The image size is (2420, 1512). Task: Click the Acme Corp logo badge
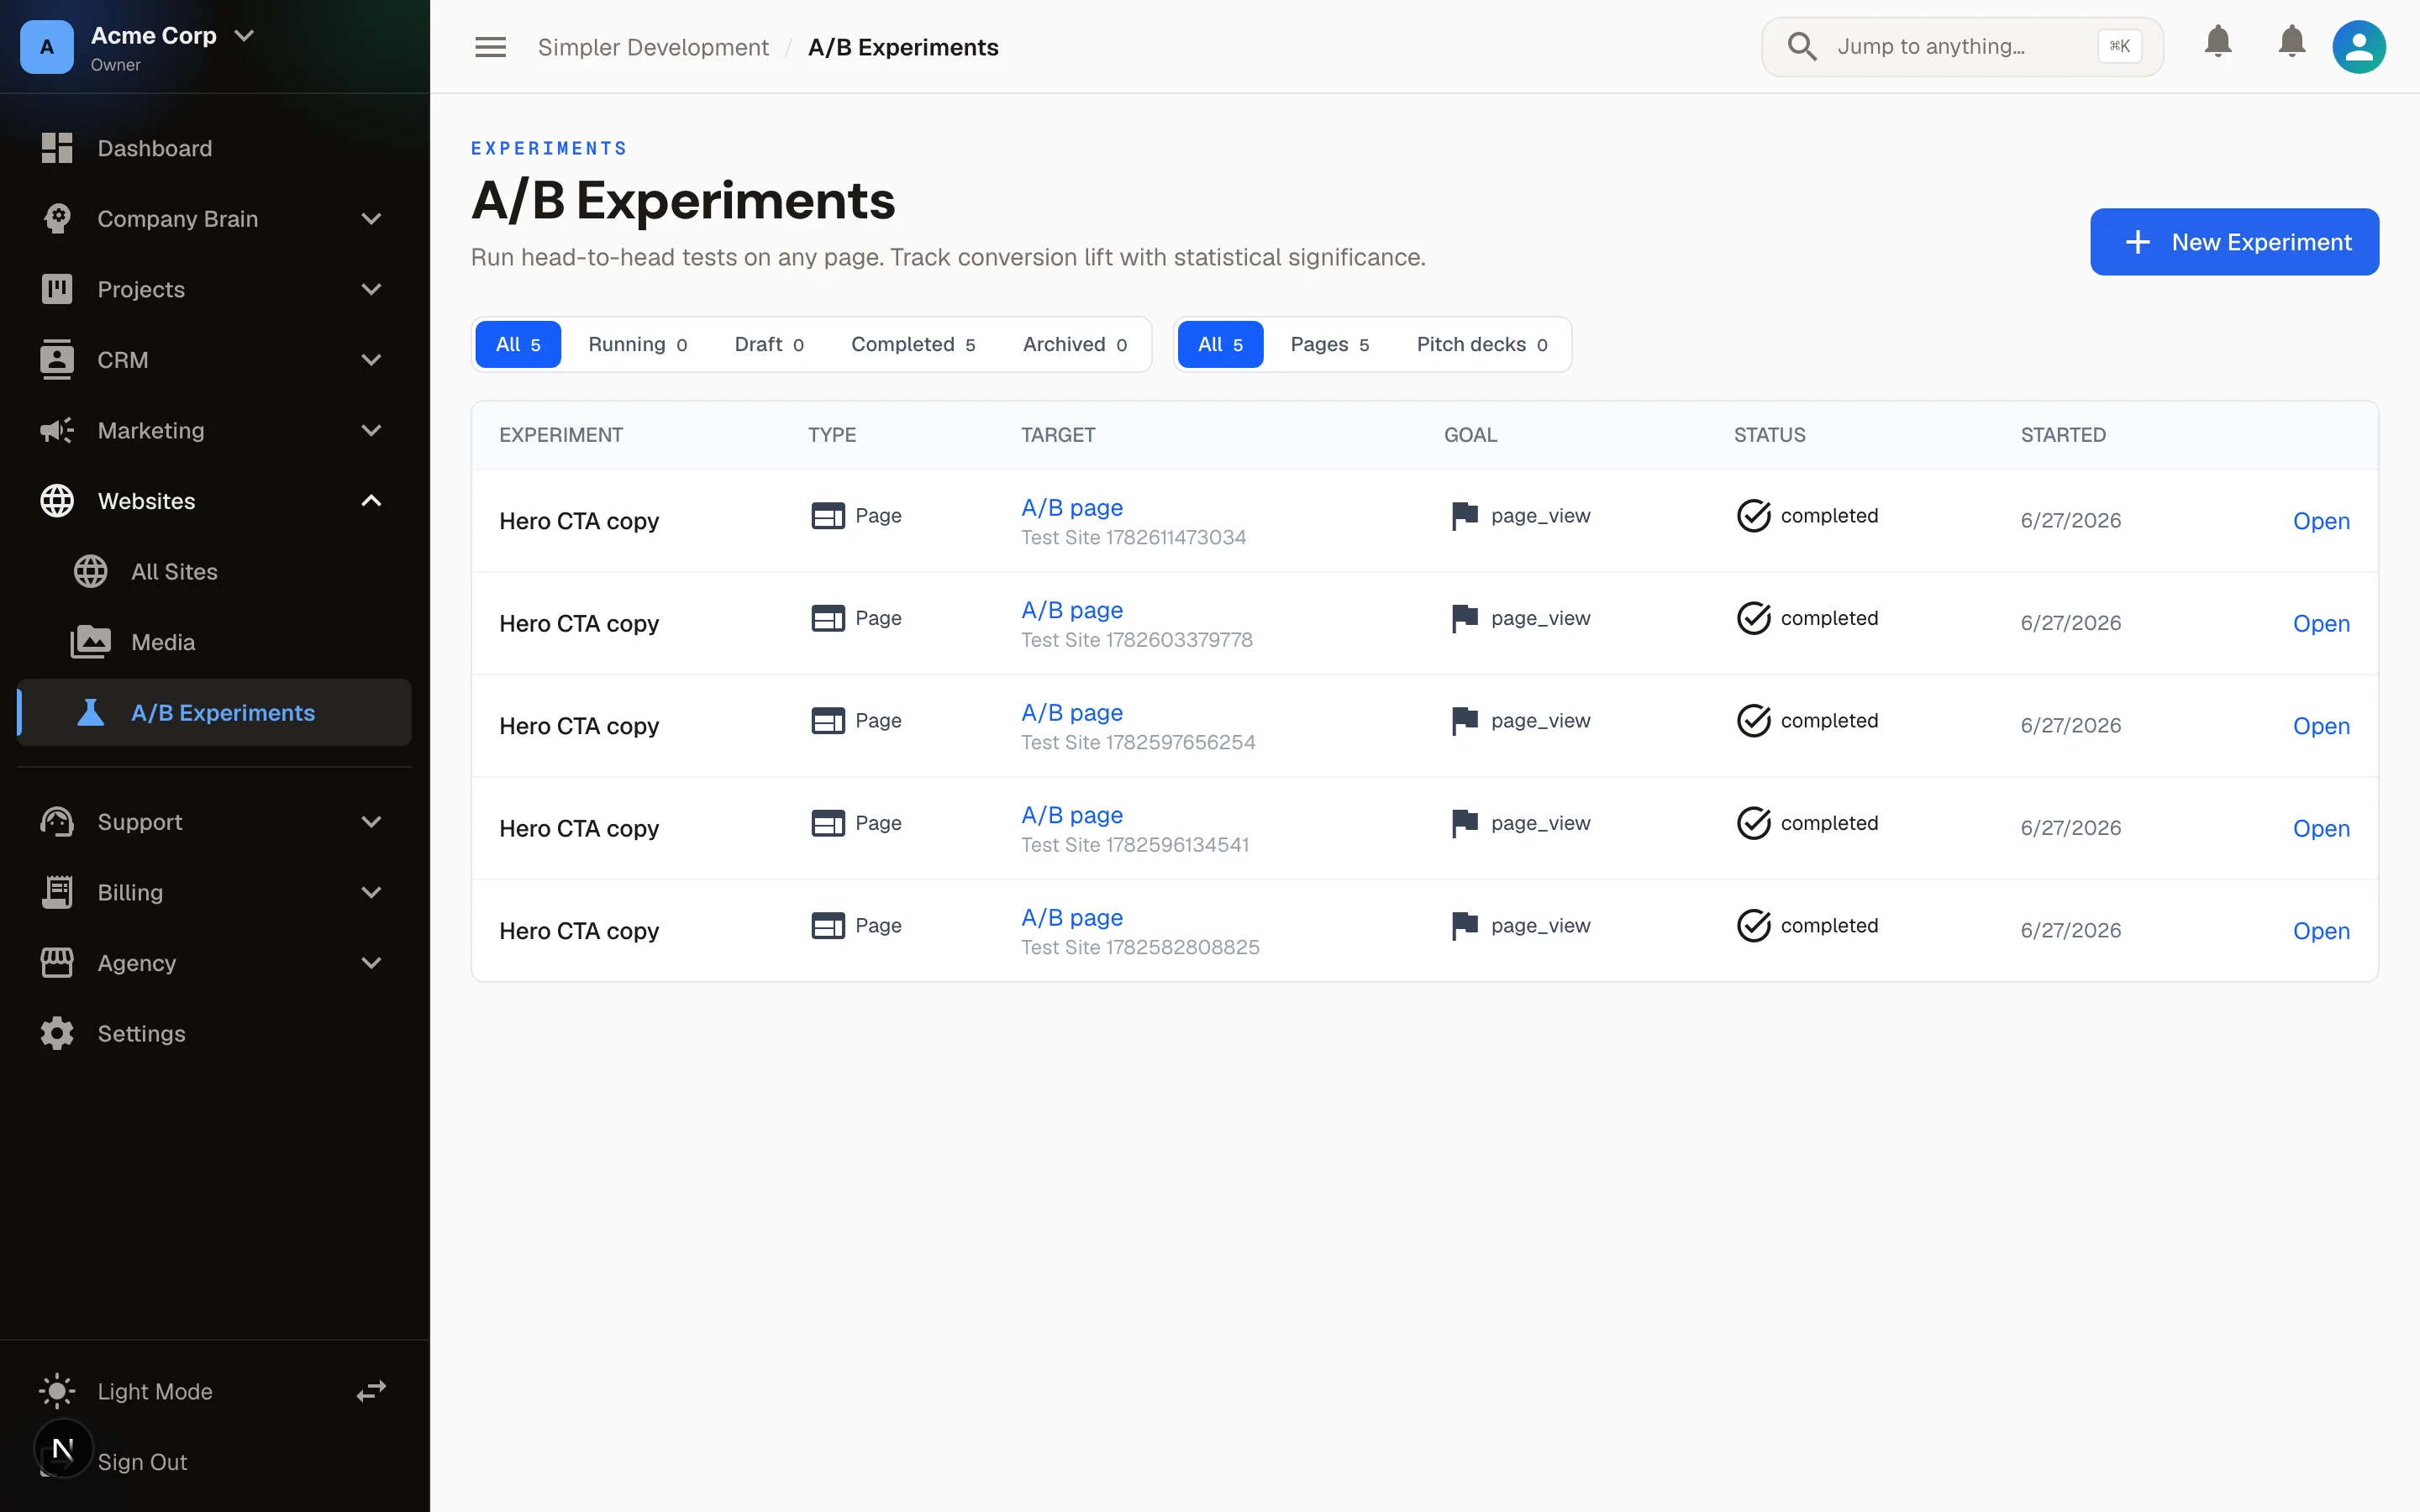pos(47,47)
